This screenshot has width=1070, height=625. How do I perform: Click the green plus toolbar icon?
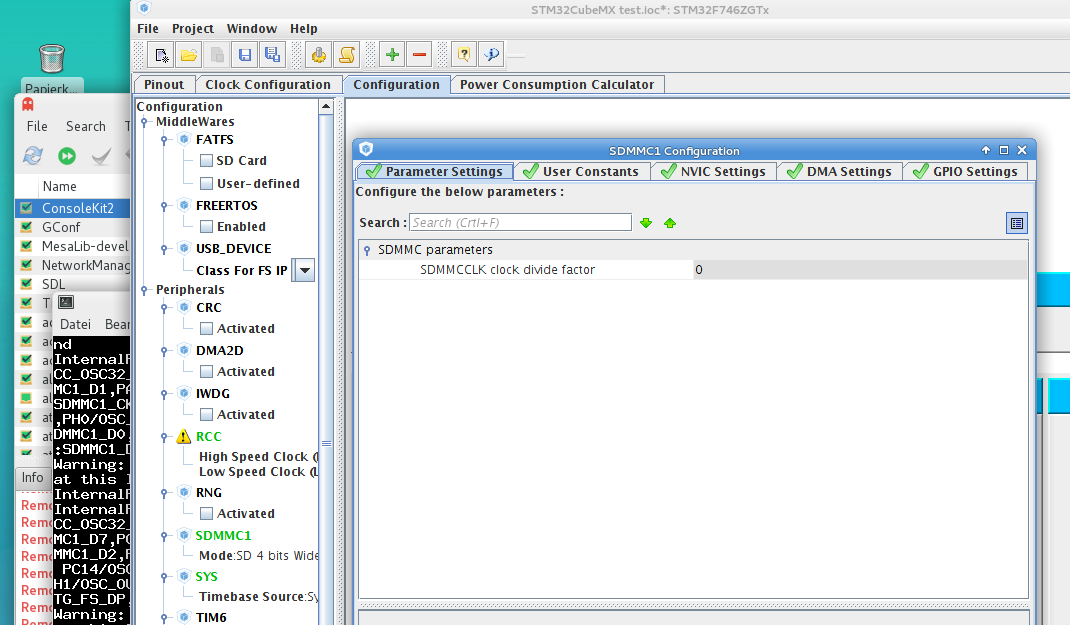392,55
